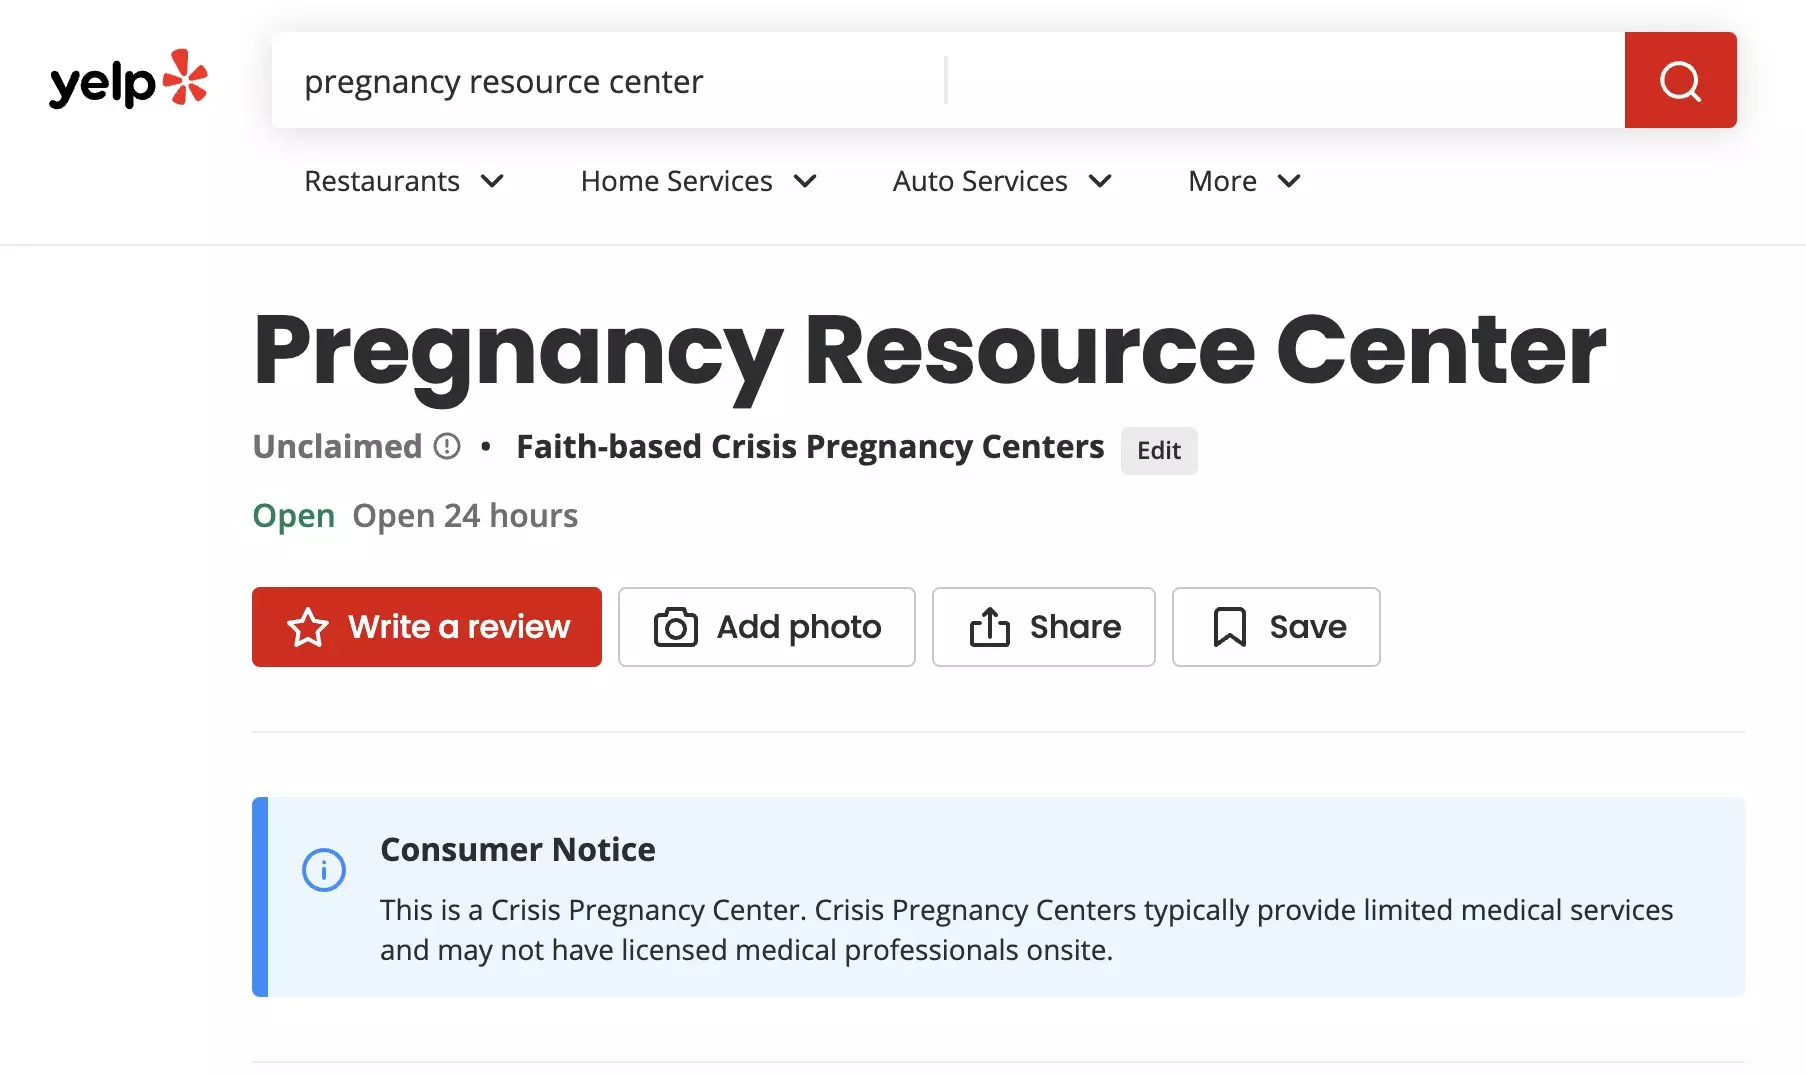
Task: Click the Unclaimed status text
Action: click(x=337, y=447)
